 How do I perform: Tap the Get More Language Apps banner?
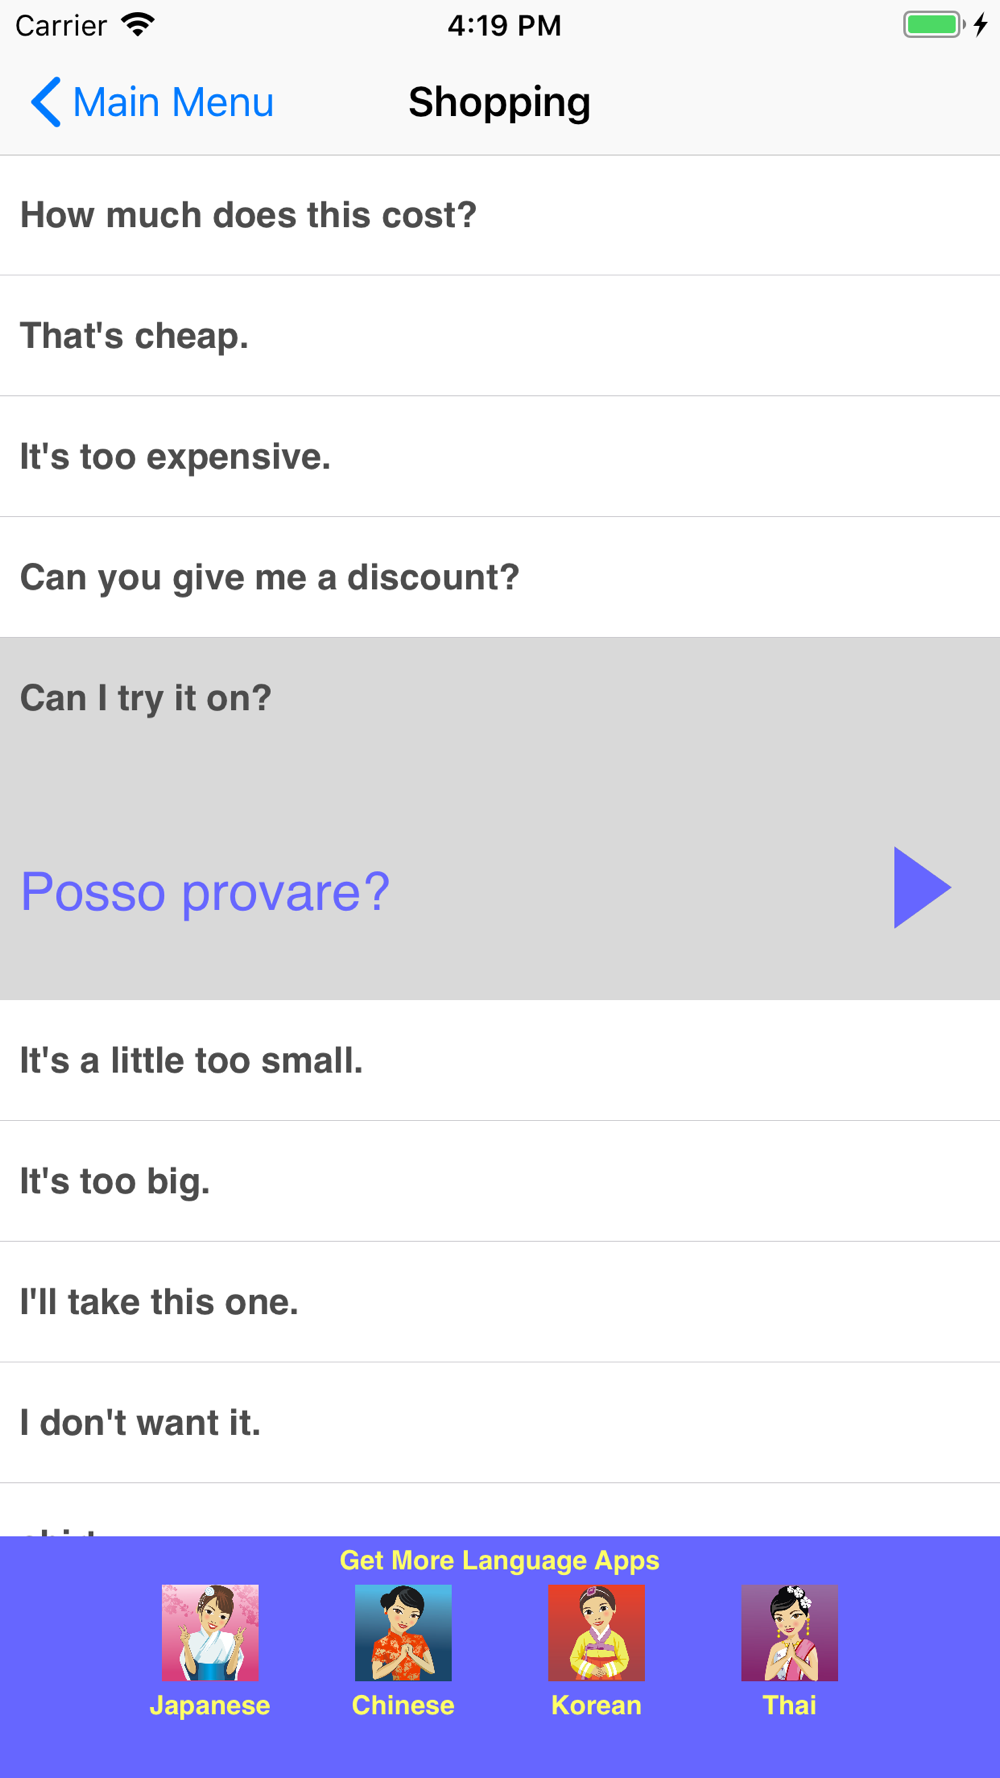click(499, 1560)
